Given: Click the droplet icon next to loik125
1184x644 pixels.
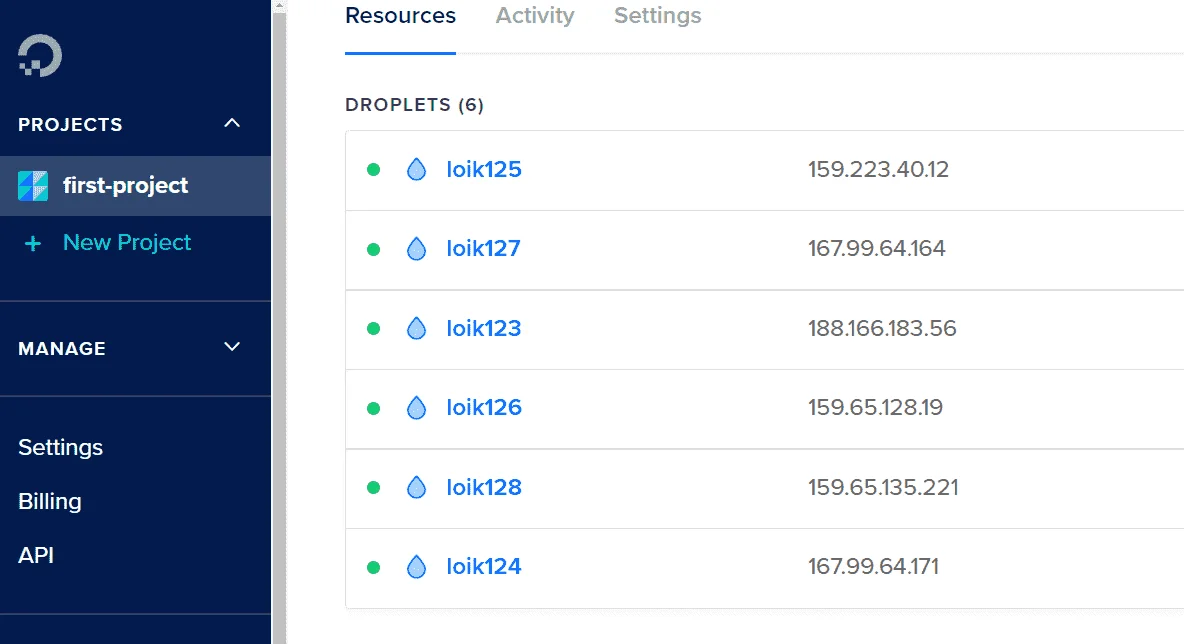Looking at the screenshot, I should [416, 169].
